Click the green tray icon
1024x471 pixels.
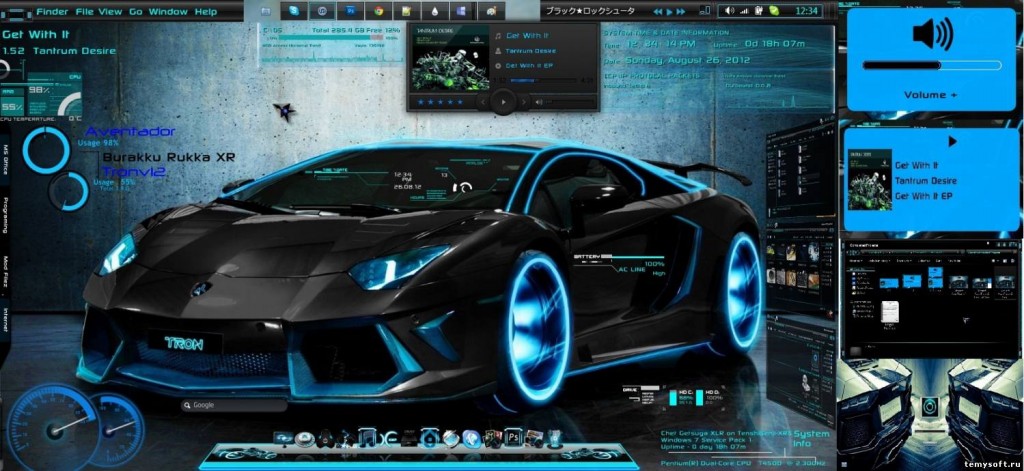[774, 11]
